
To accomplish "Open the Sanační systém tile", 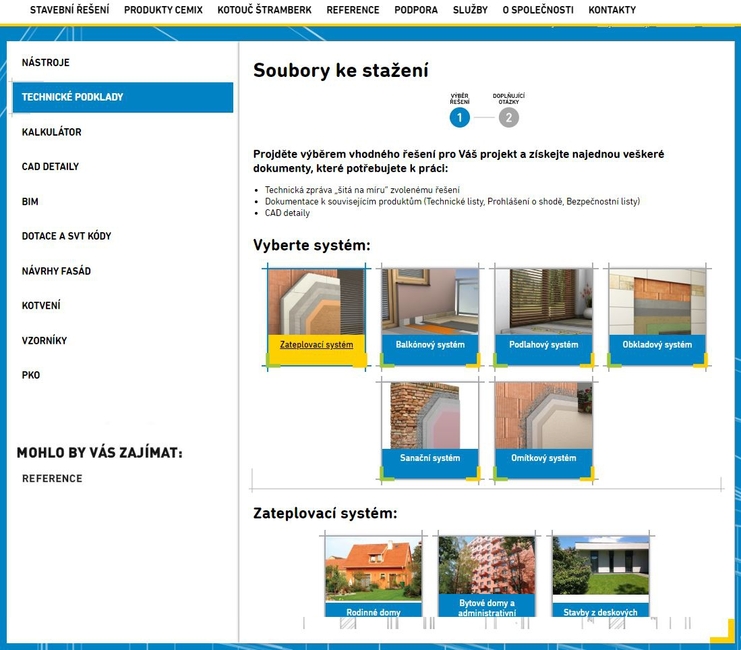I will (x=430, y=428).
